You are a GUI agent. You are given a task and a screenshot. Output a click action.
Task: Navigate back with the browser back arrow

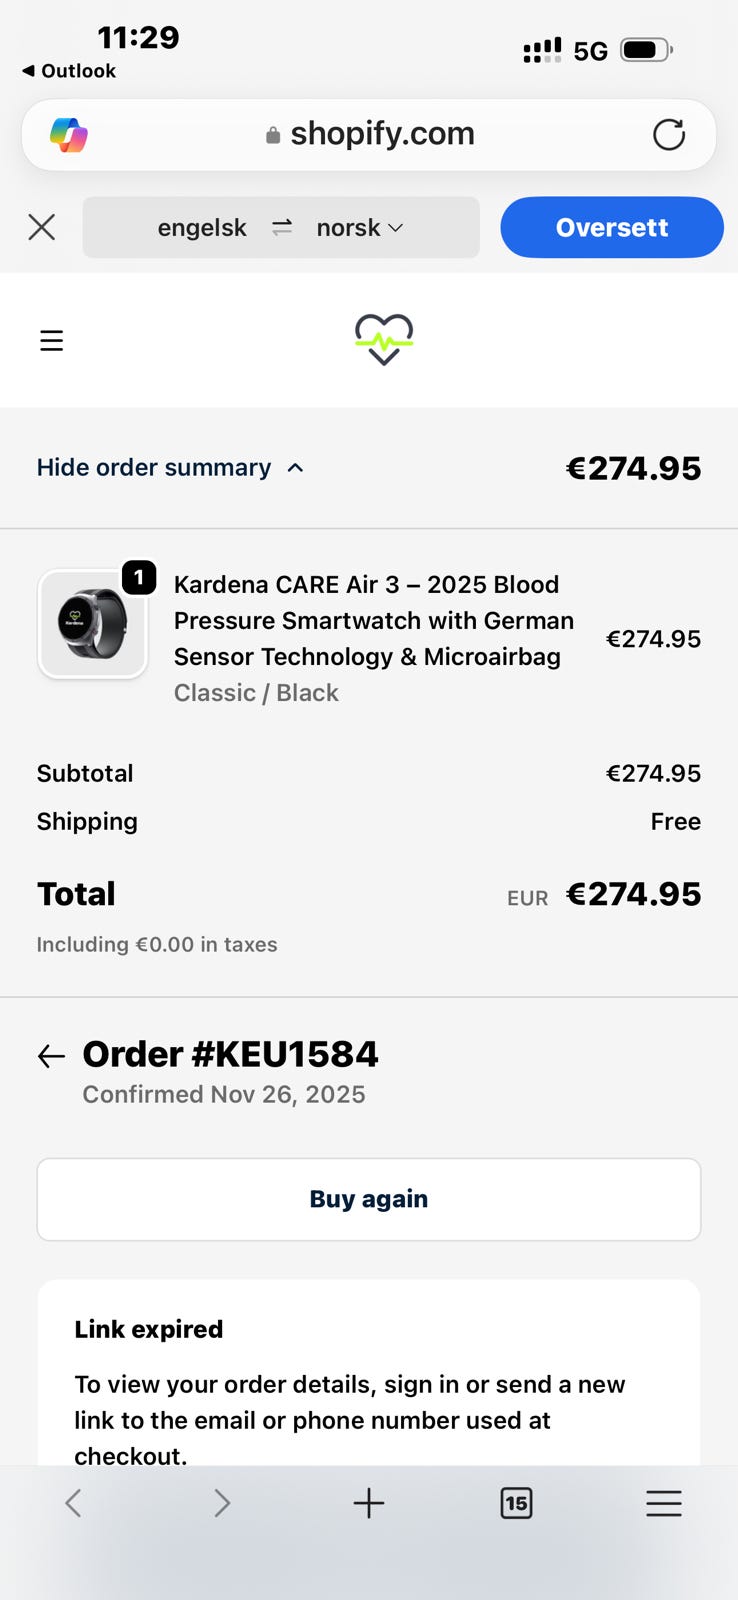tap(73, 1502)
